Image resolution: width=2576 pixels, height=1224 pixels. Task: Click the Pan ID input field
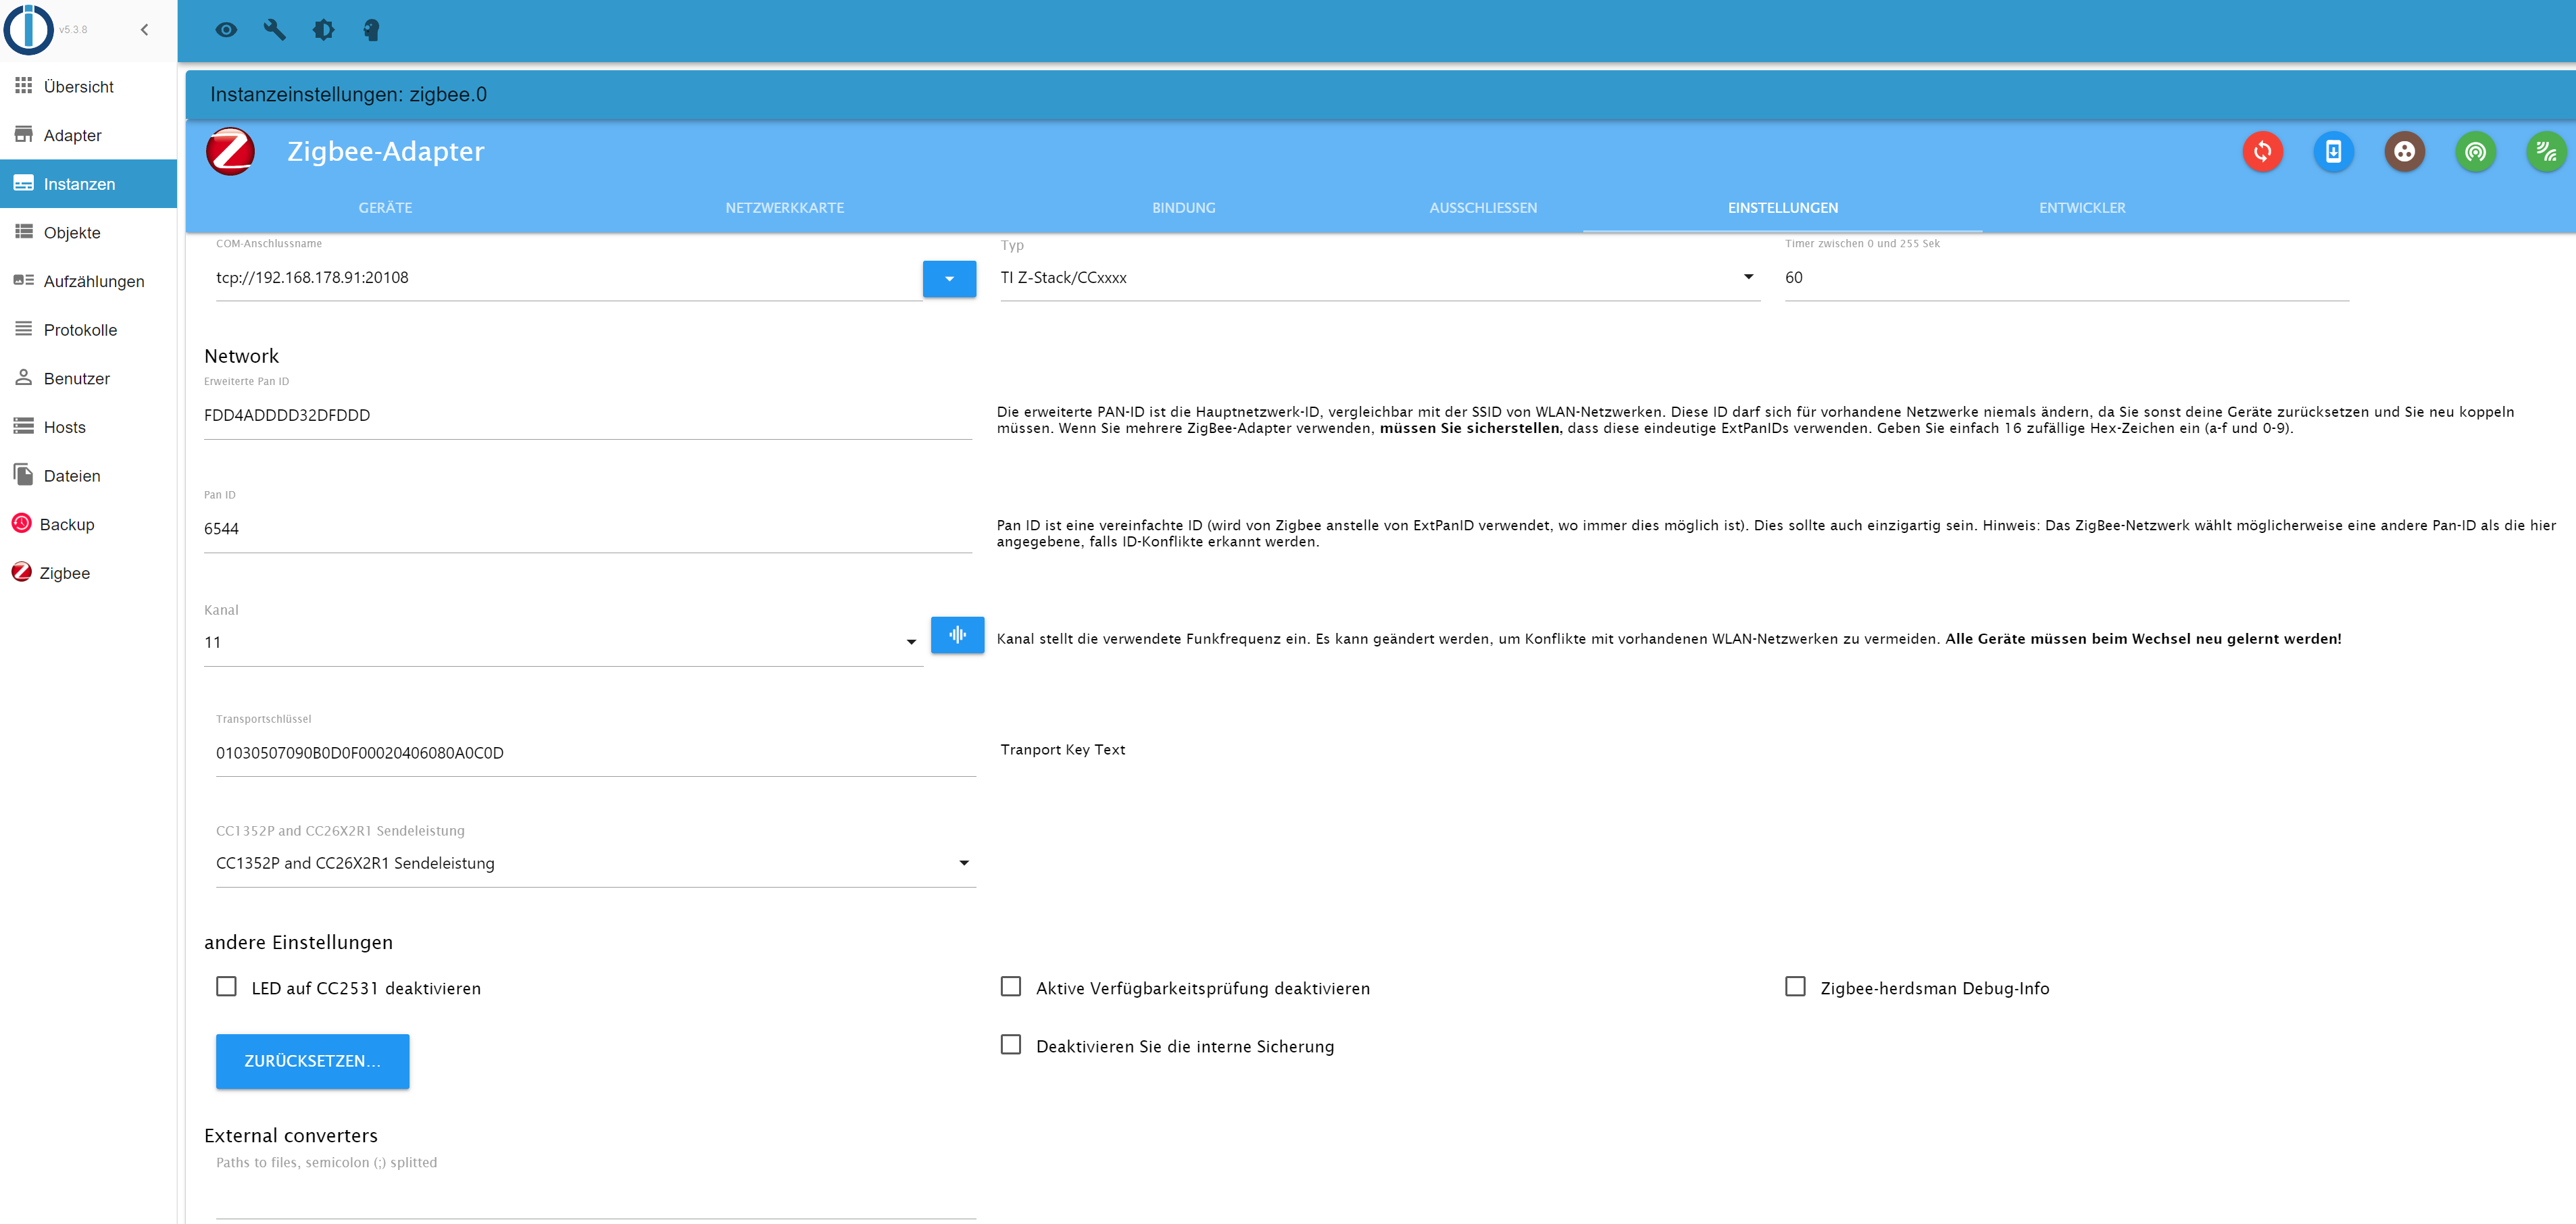587,529
